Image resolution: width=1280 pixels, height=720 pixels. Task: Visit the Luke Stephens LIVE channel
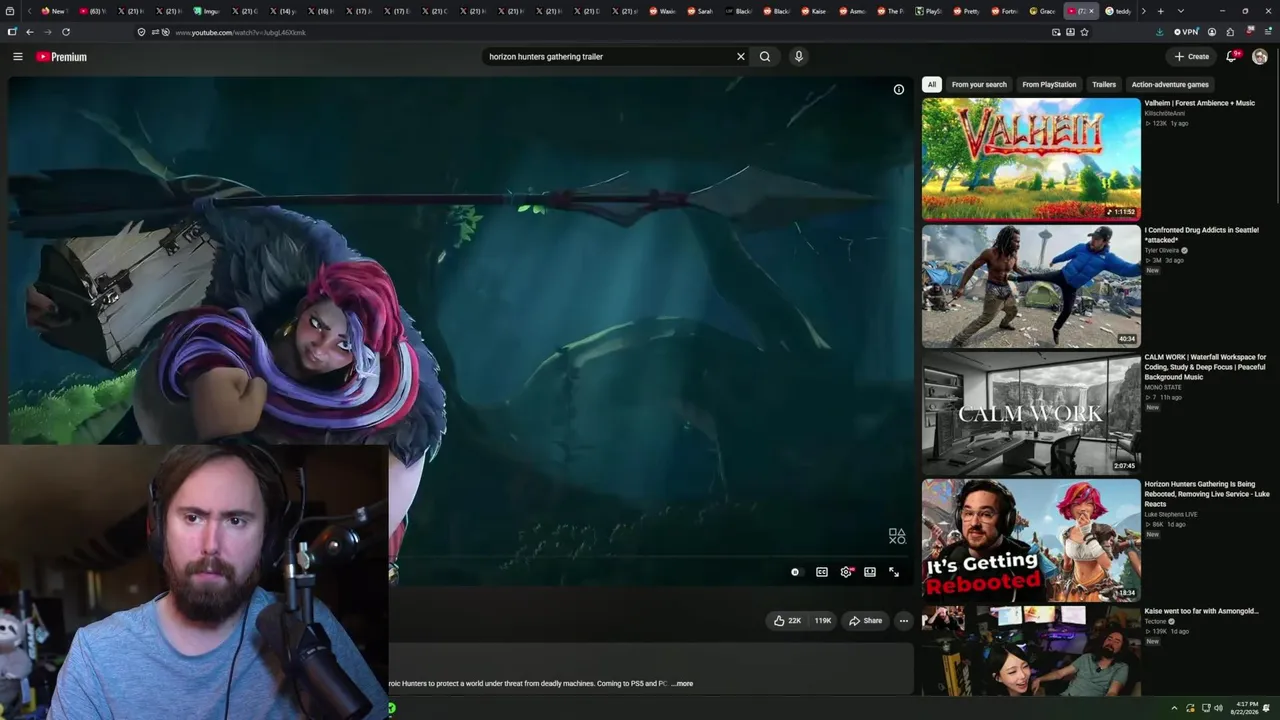coord(1171,514)
